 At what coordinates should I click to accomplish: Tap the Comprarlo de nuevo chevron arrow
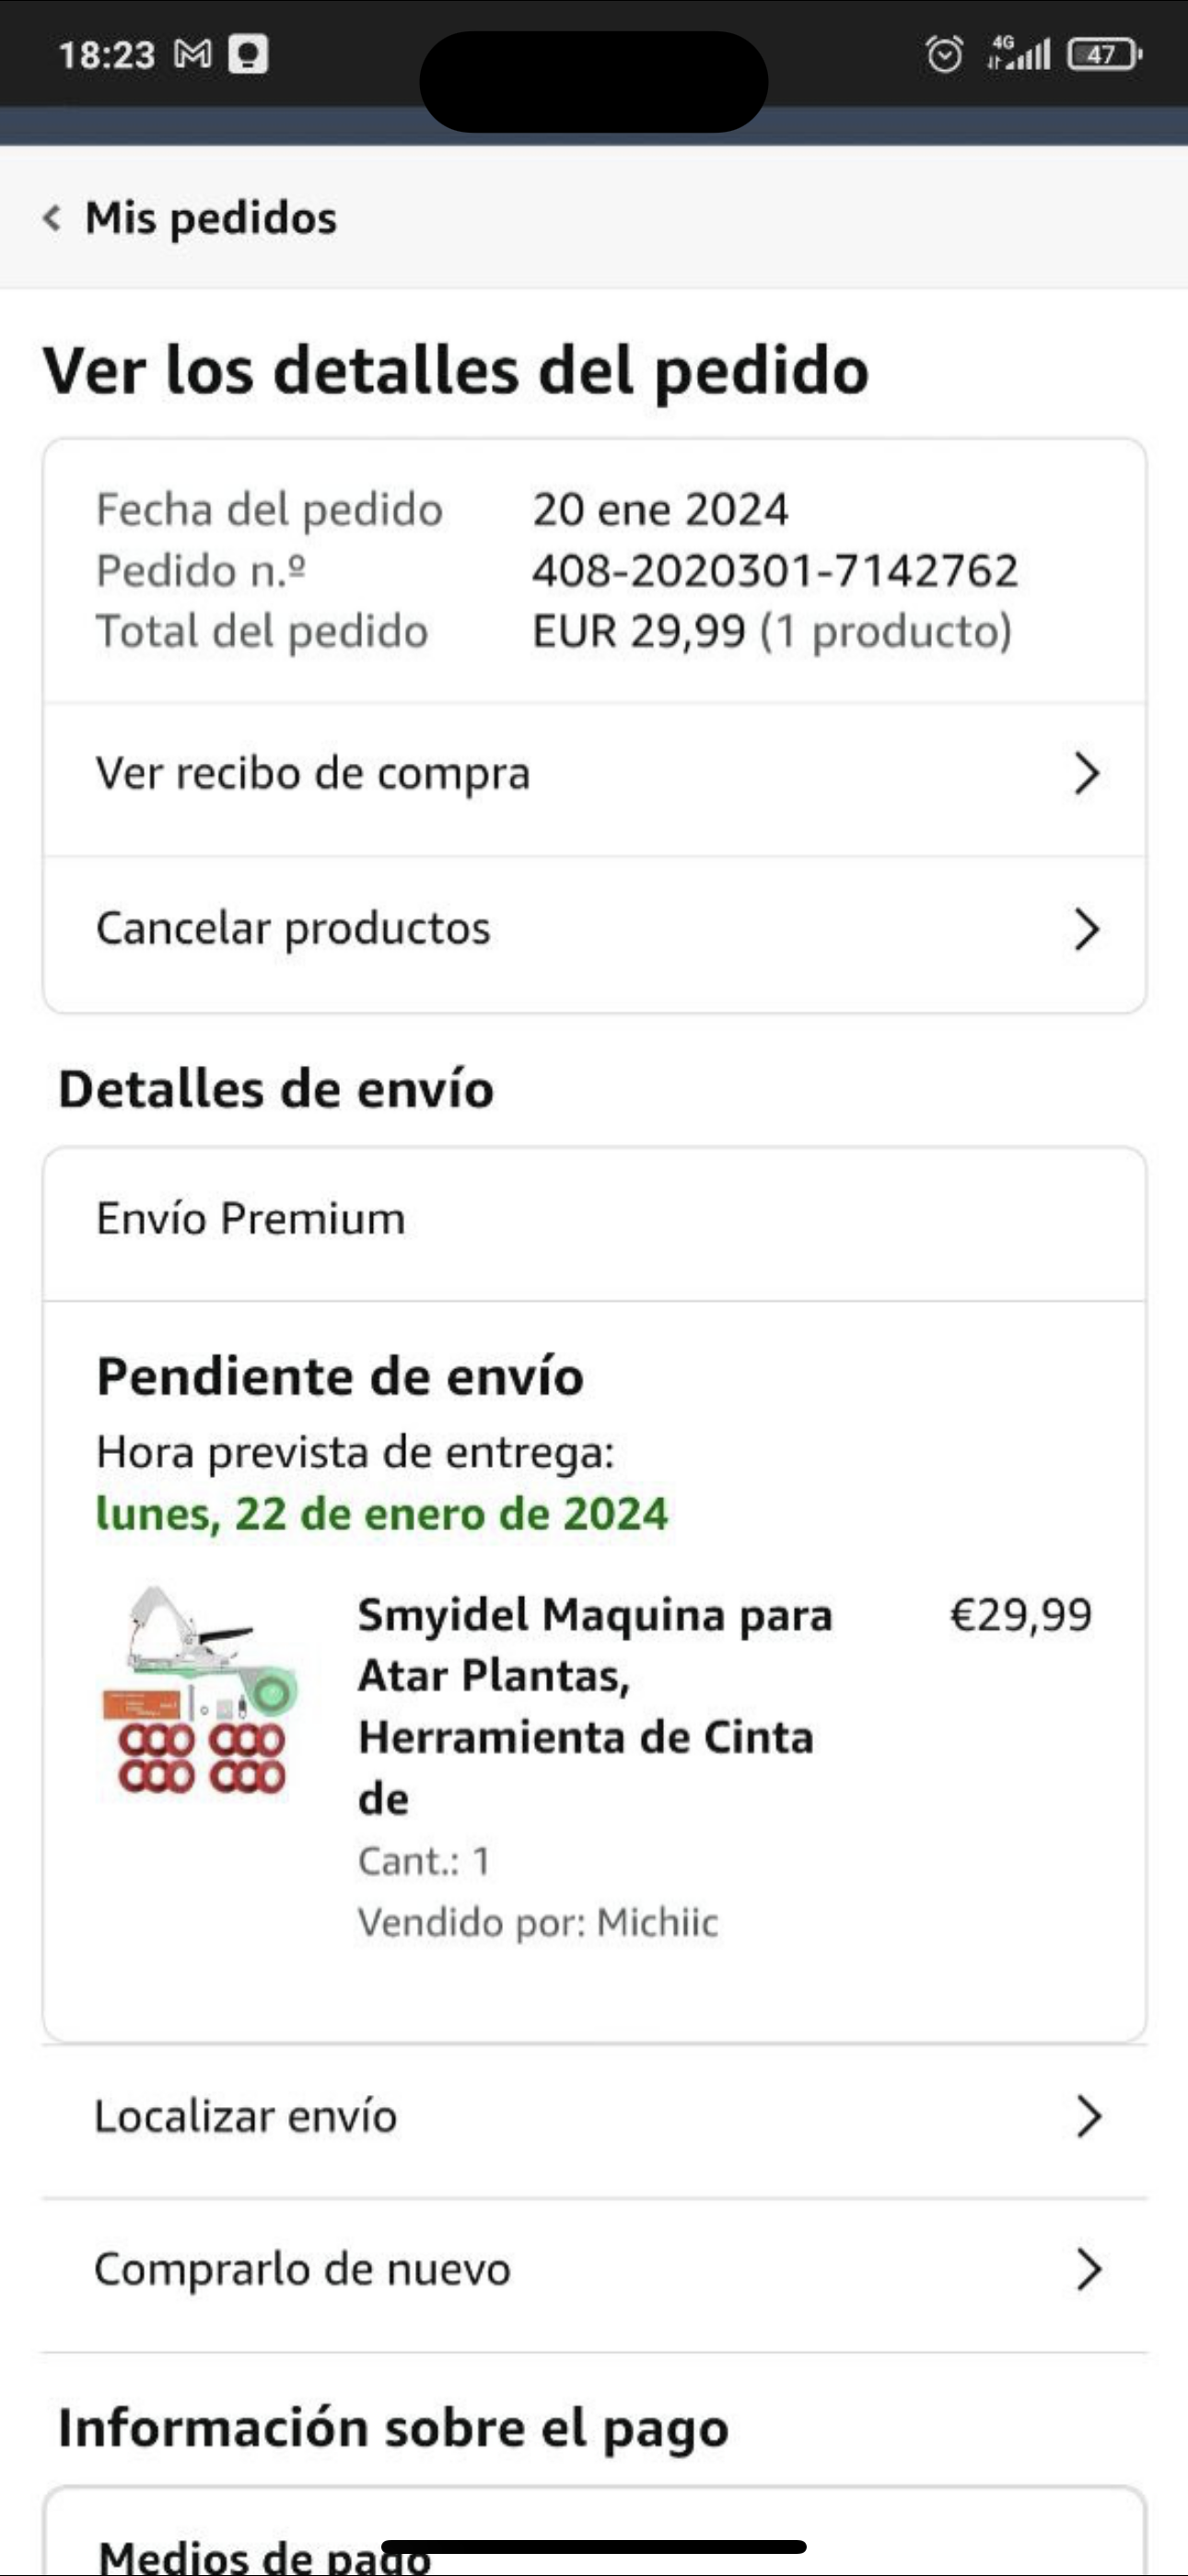[x=1088, y=2270]
